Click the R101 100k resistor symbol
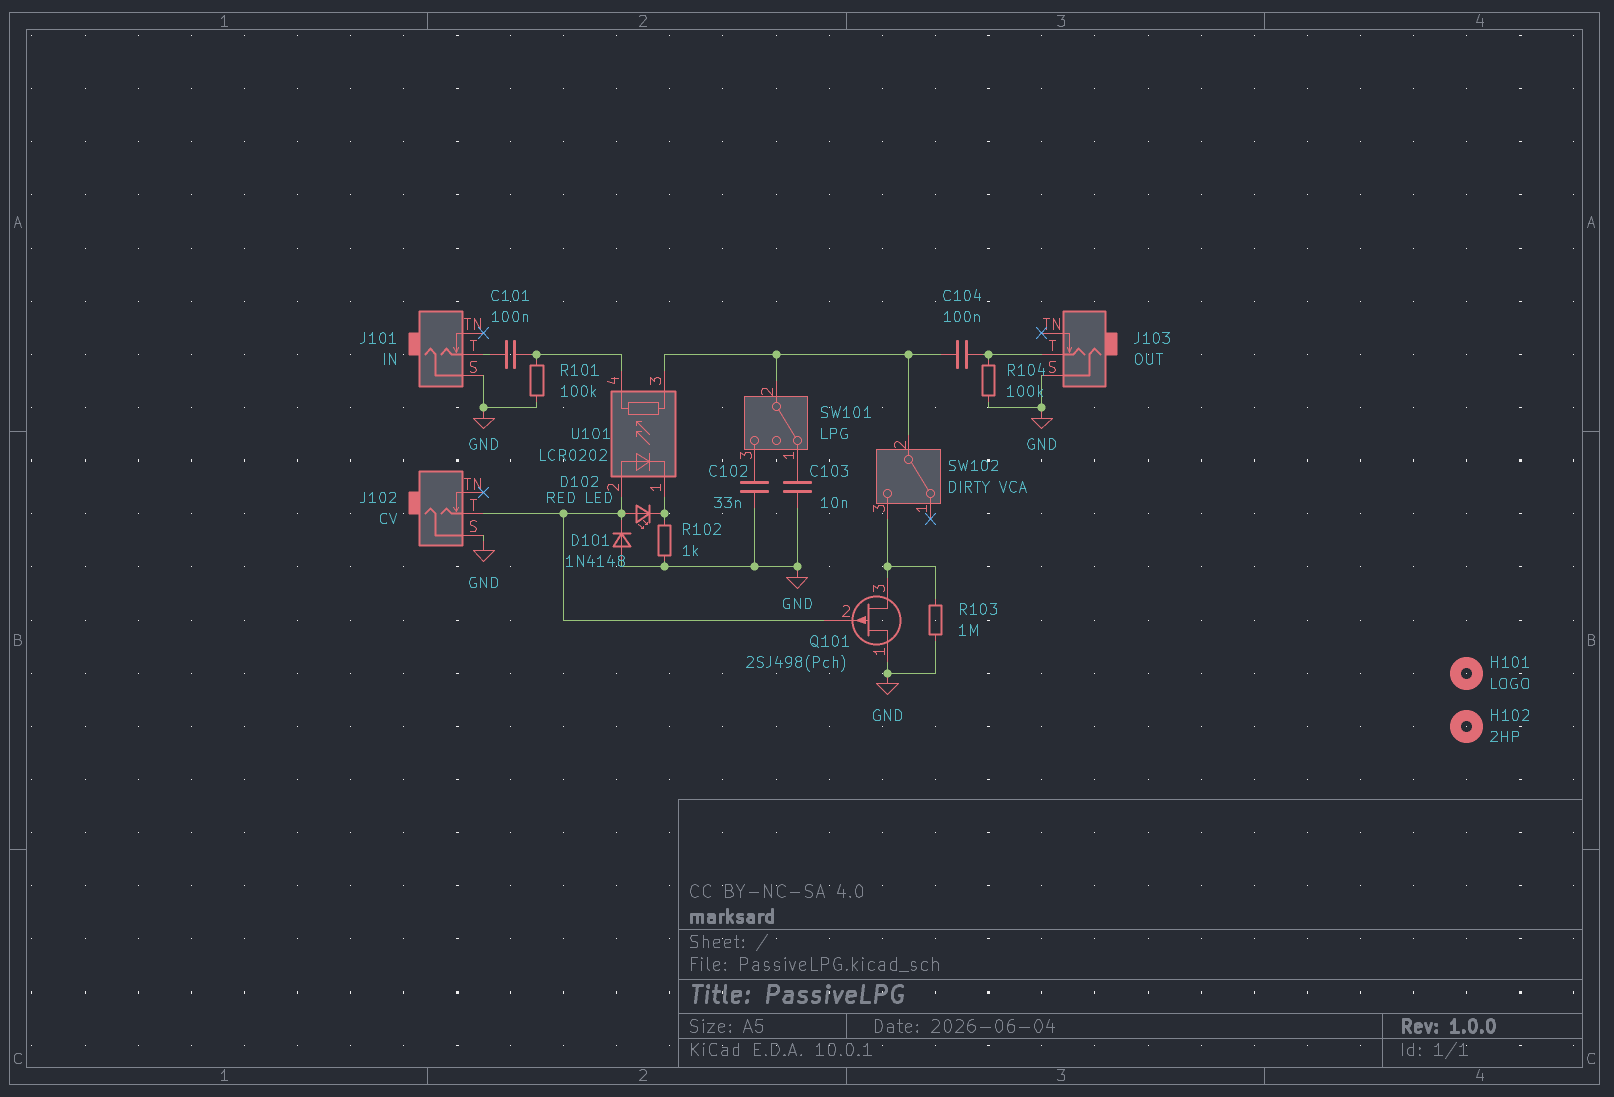The width and height of the screenshot is (1614, 1097). 537,381
